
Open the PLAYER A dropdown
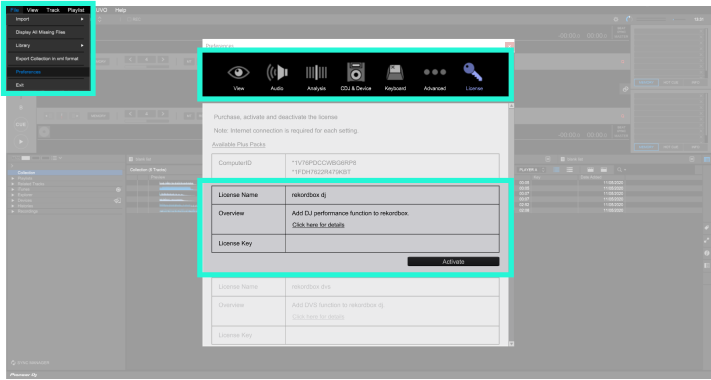[531, 170]
